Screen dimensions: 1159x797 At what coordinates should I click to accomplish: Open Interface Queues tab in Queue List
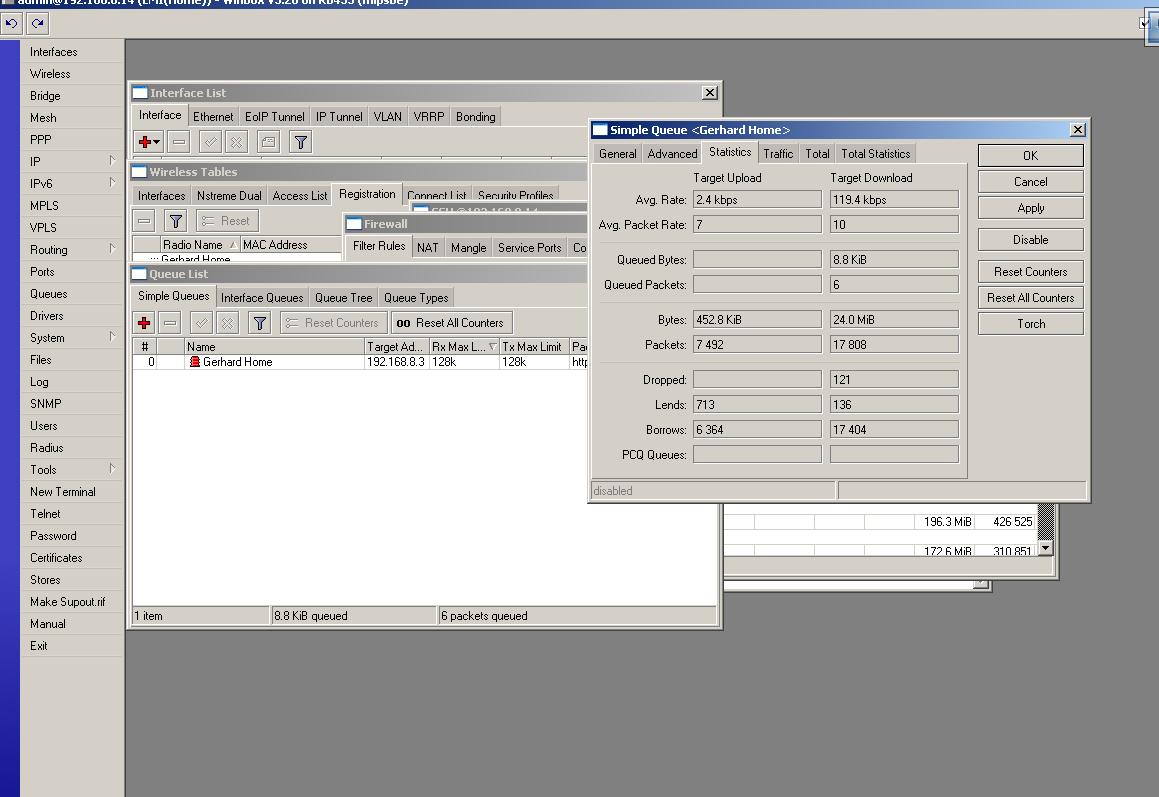(x=262, y=298)
